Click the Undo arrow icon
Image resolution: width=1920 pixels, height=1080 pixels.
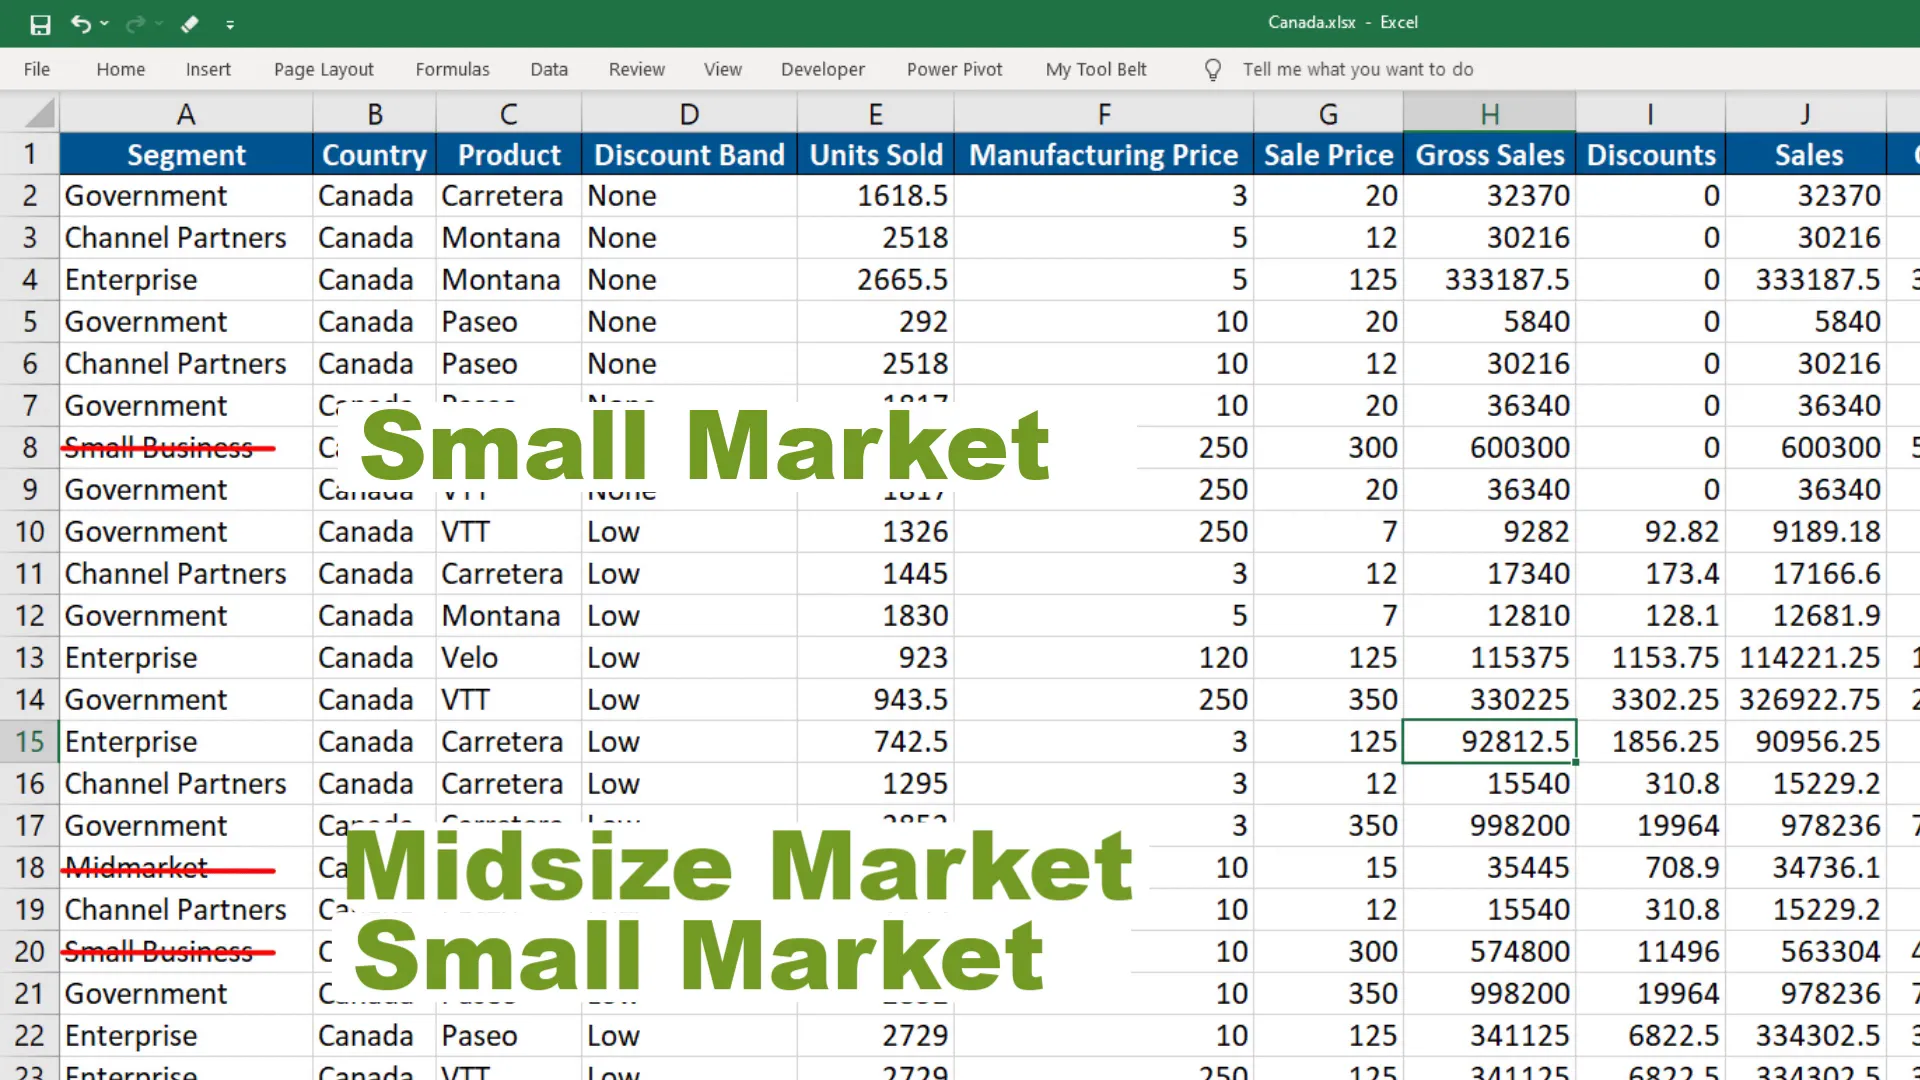click(x=80, y=24)
